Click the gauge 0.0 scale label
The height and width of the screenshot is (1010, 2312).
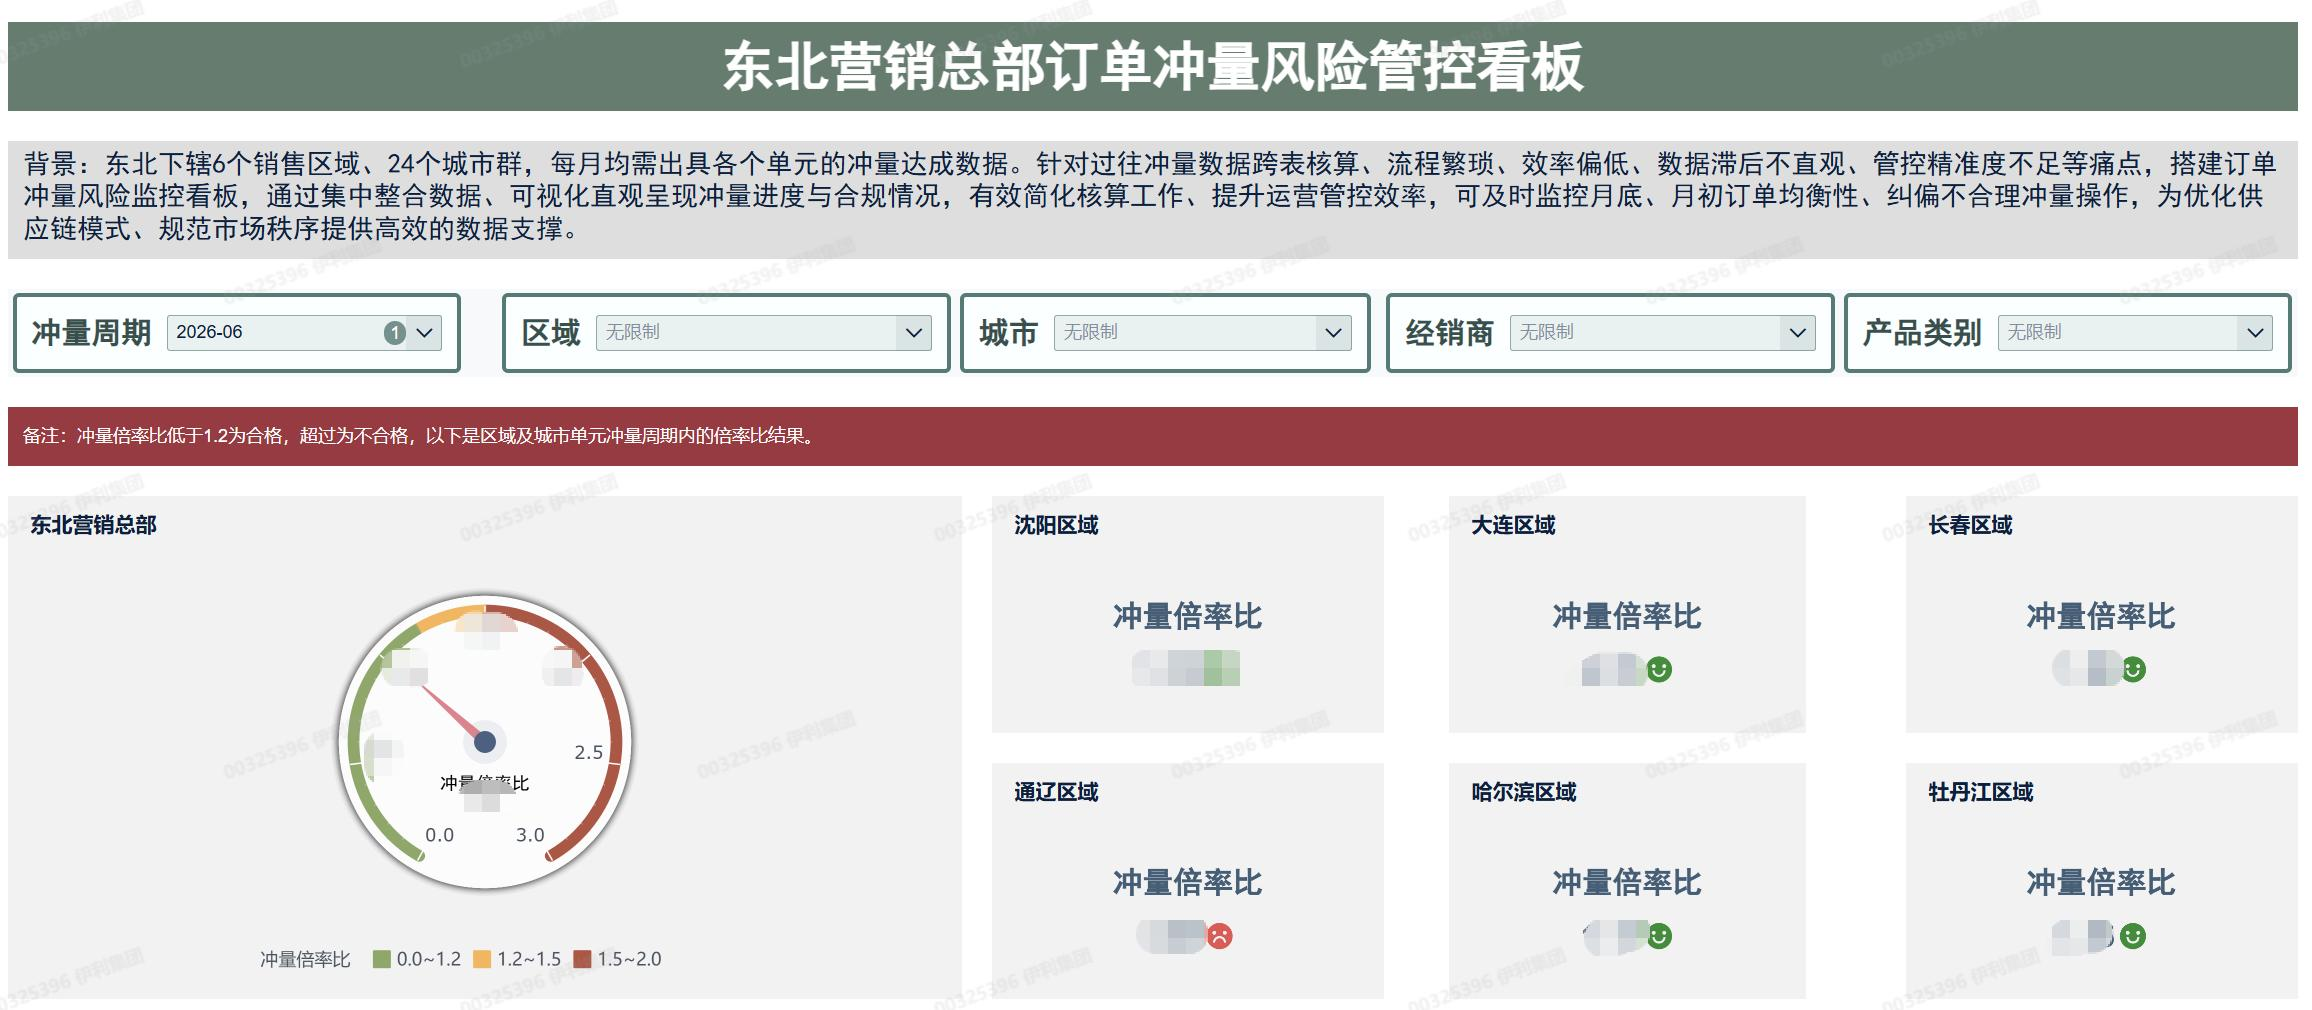point(439,835)
